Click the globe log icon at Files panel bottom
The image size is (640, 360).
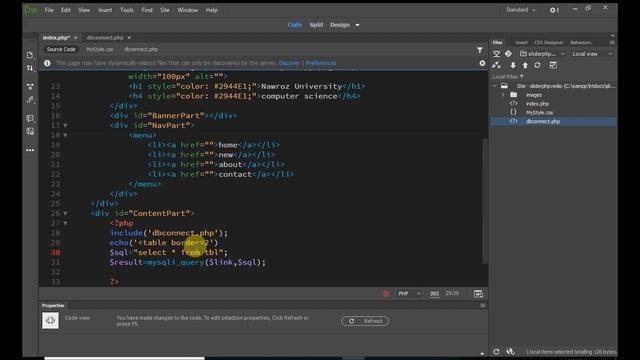coord(510,351)
